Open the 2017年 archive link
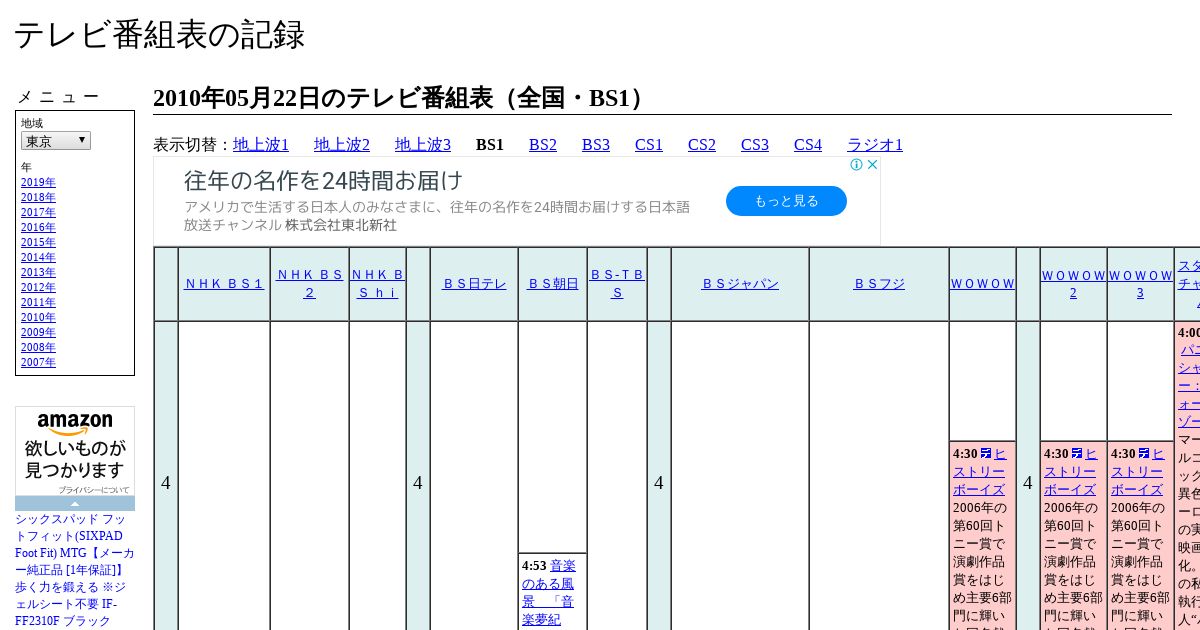Image resolution: width=1200 pixels, height=630 pixels. [38, 213]
